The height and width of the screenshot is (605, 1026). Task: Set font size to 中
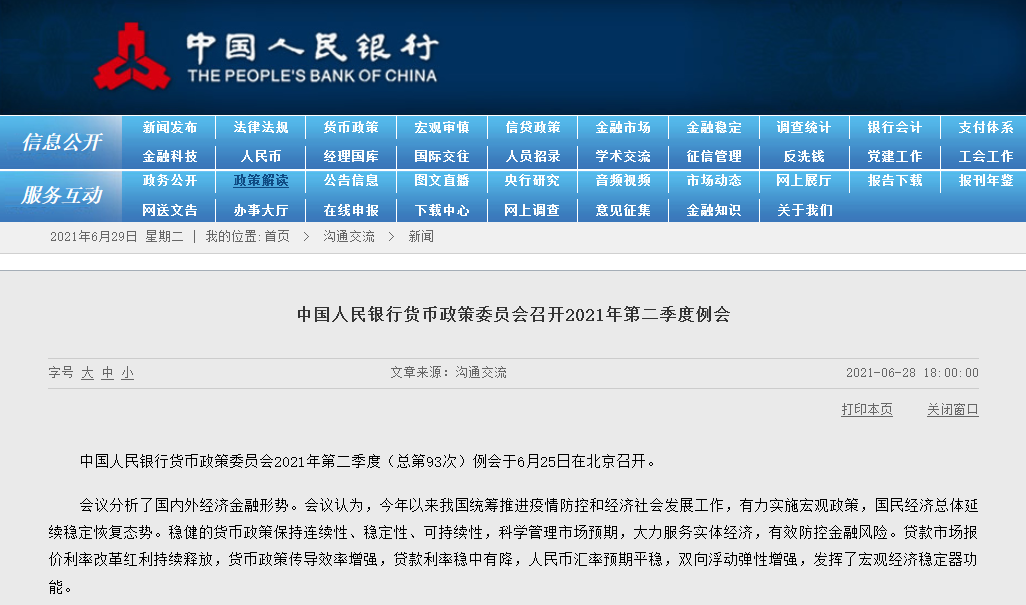[x=107, y=373]
